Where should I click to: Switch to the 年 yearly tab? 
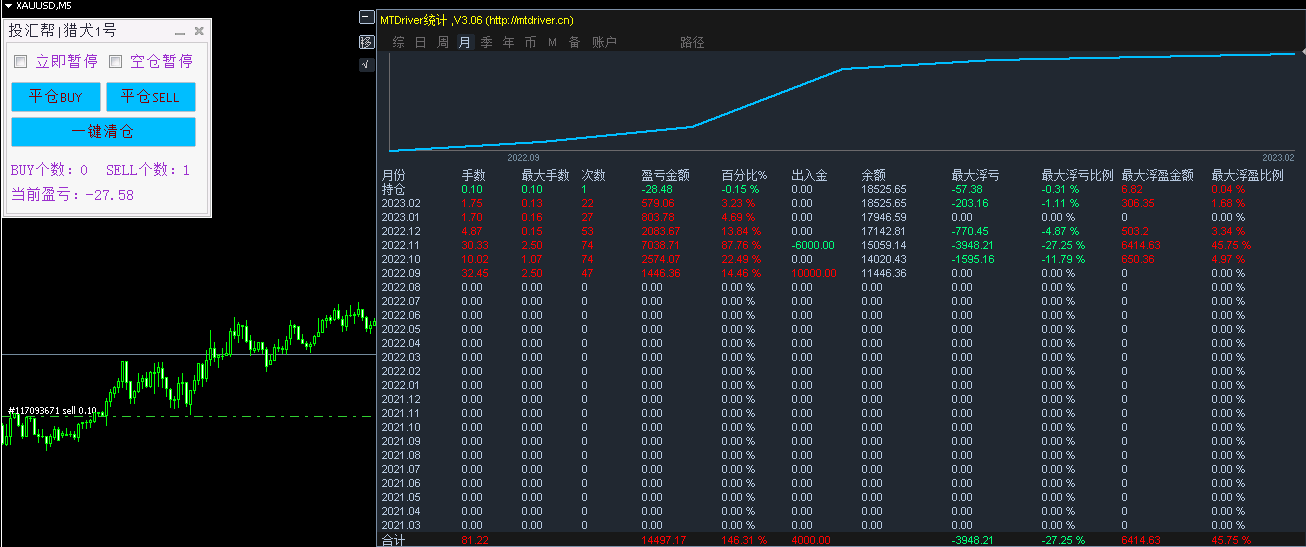tap(509, 42)
